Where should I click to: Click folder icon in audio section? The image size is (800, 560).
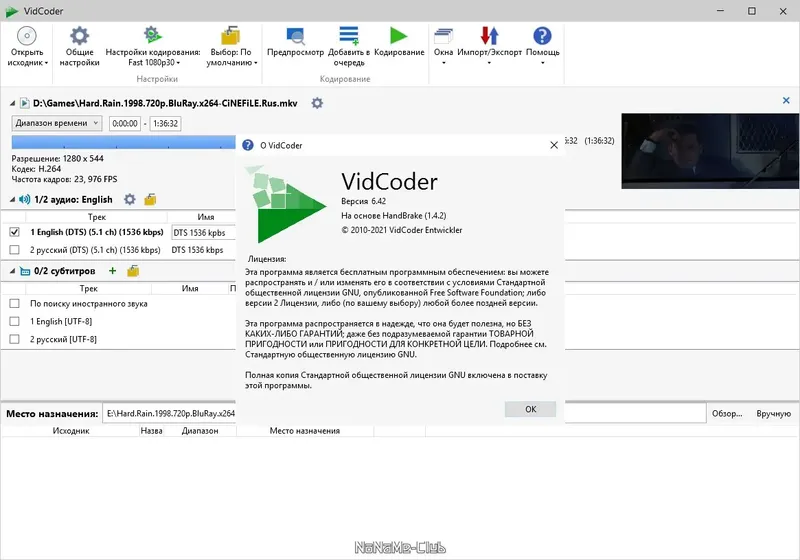pyautogui.click(x=150, y=199)
